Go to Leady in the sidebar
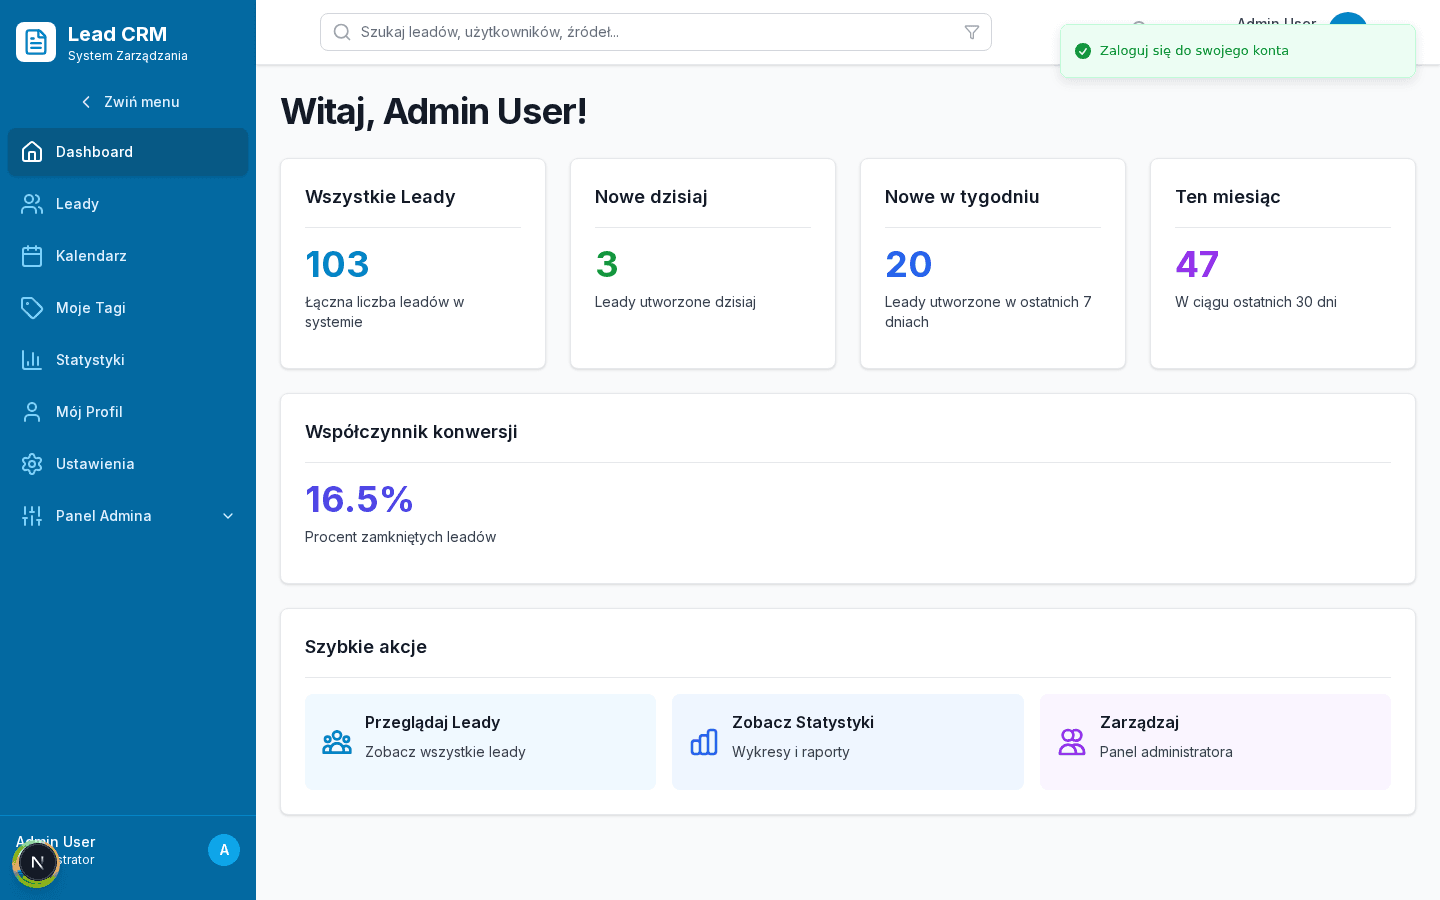 (128, 204)
